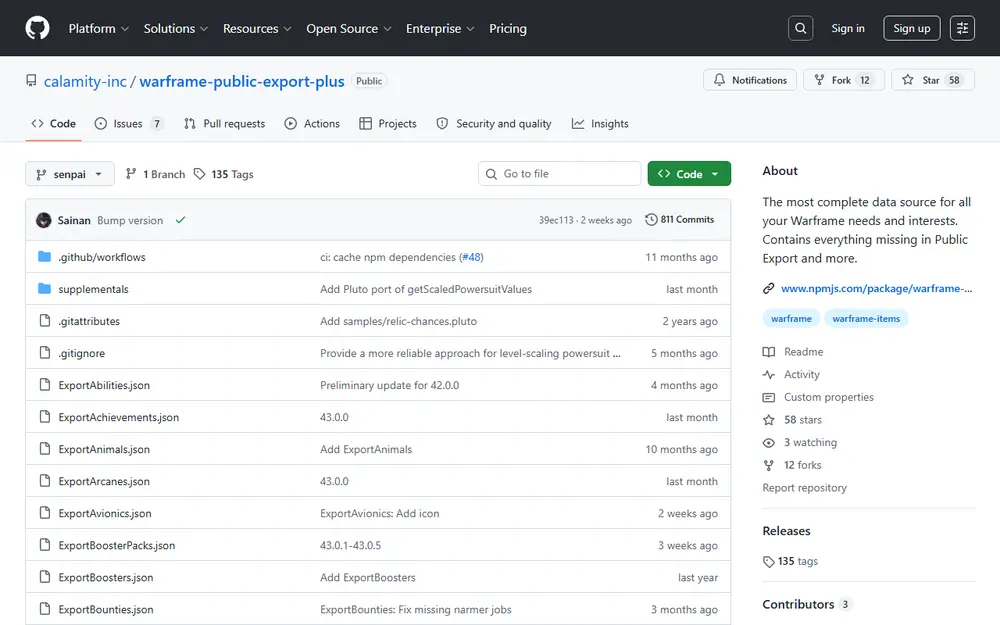Focus the Go to file field
The width and height of the screenshot is (1000, 625).
pyautogui.click(x=559, y=173)
